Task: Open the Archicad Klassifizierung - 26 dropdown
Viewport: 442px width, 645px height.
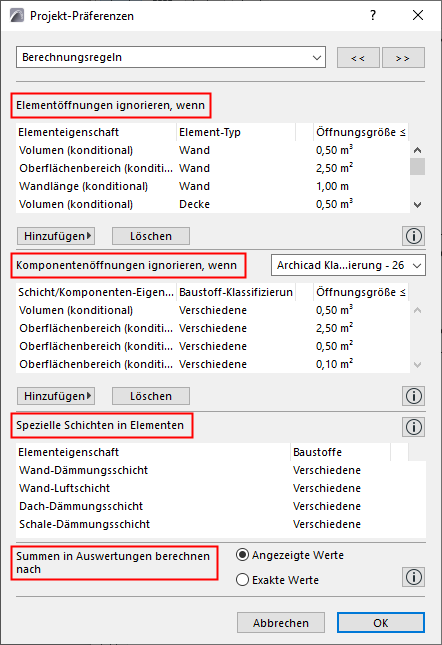Action: pos(348,265)
